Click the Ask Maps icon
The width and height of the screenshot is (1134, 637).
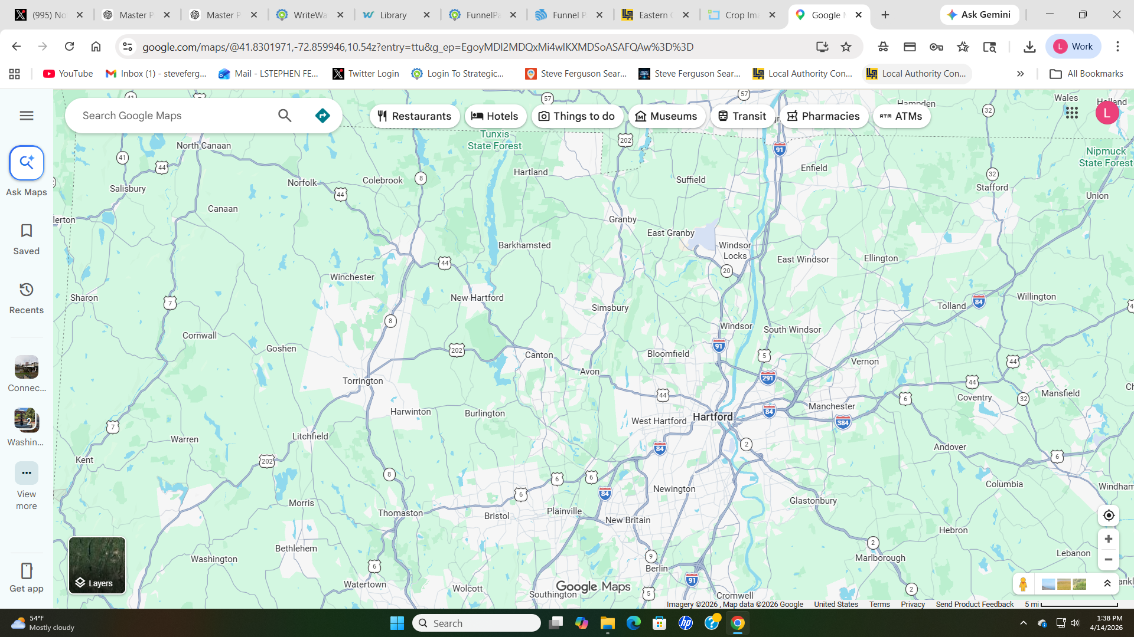[27, 163]
